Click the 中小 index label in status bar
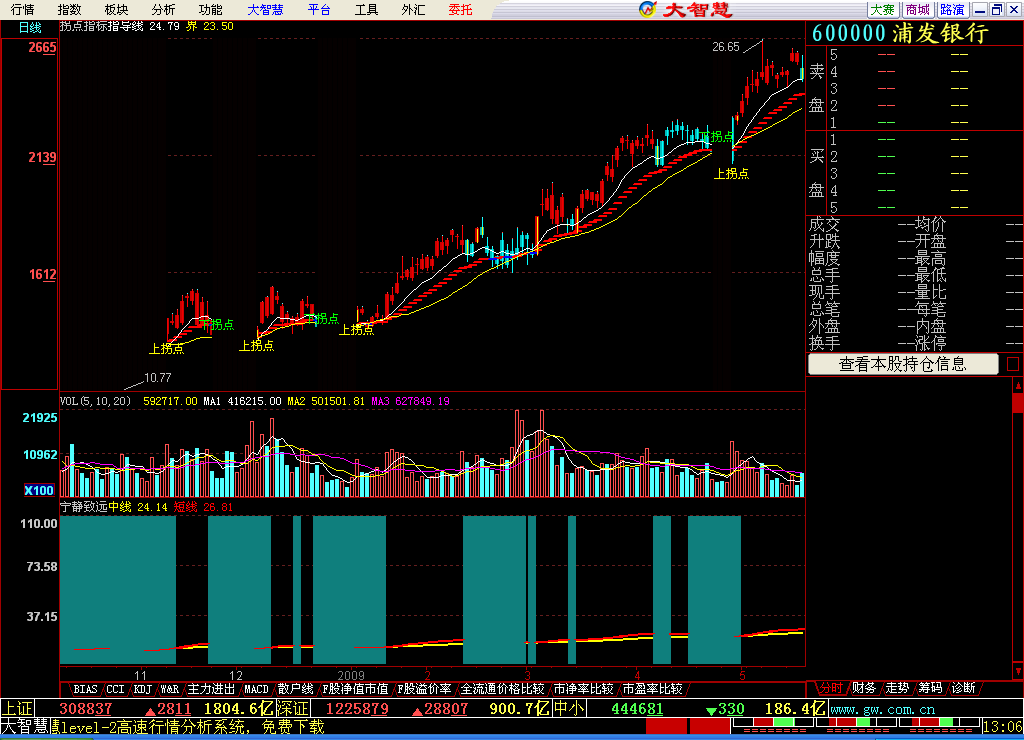 click(x=568, y=709)
